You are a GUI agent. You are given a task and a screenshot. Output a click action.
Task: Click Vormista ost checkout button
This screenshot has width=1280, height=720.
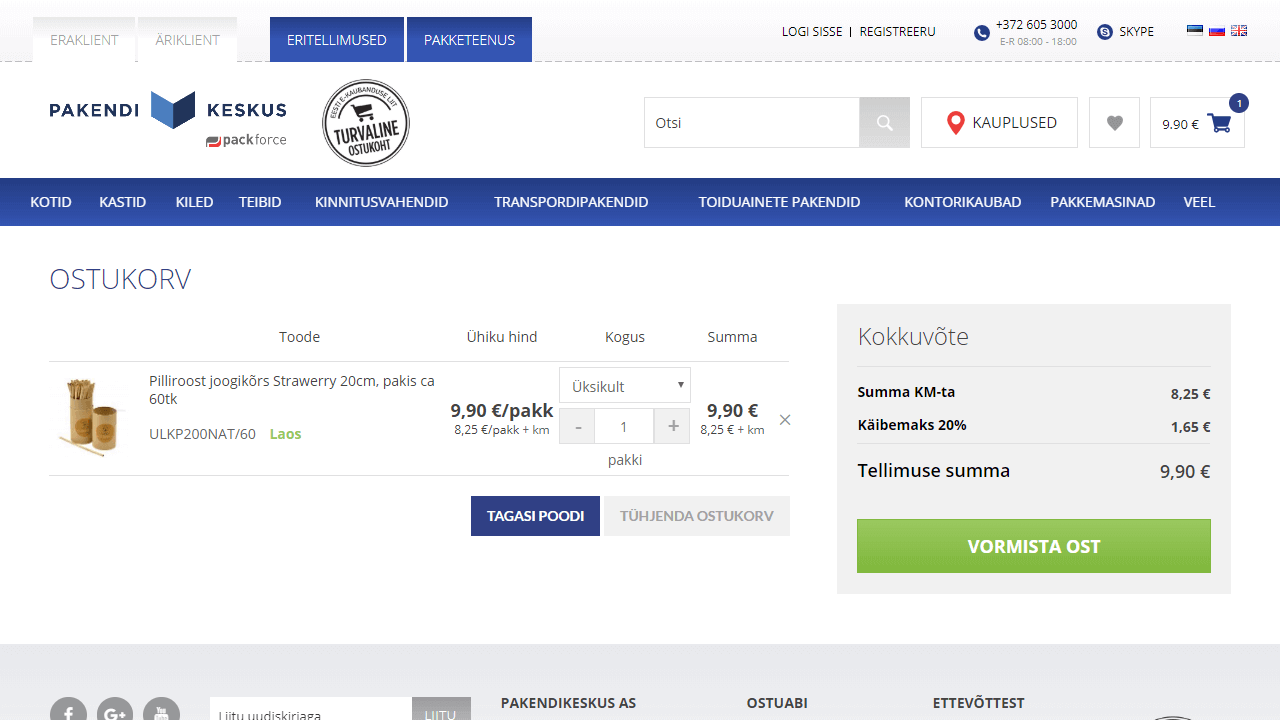tap(1034, 546)
